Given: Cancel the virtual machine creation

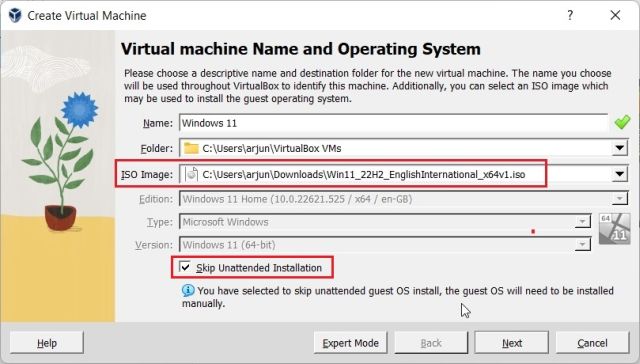Looking at the screenshot, I should tap(592, 343).
